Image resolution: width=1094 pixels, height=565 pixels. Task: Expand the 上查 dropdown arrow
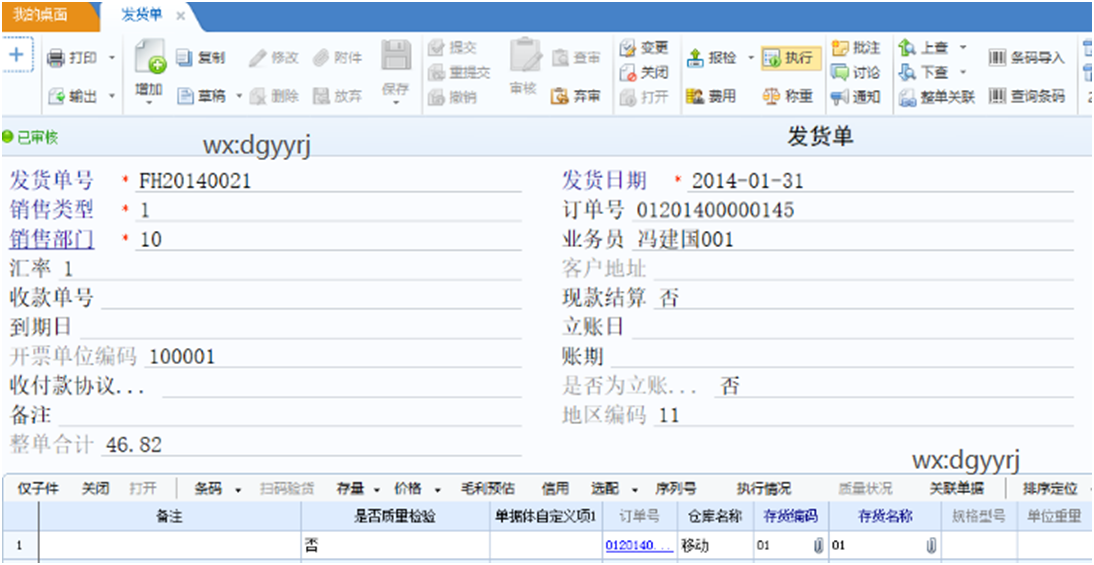[963, 48]
